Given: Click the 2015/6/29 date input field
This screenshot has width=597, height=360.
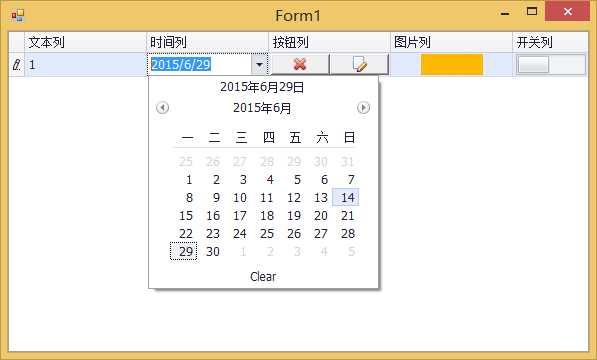Looking at the screenshot, I should [199, 64].
